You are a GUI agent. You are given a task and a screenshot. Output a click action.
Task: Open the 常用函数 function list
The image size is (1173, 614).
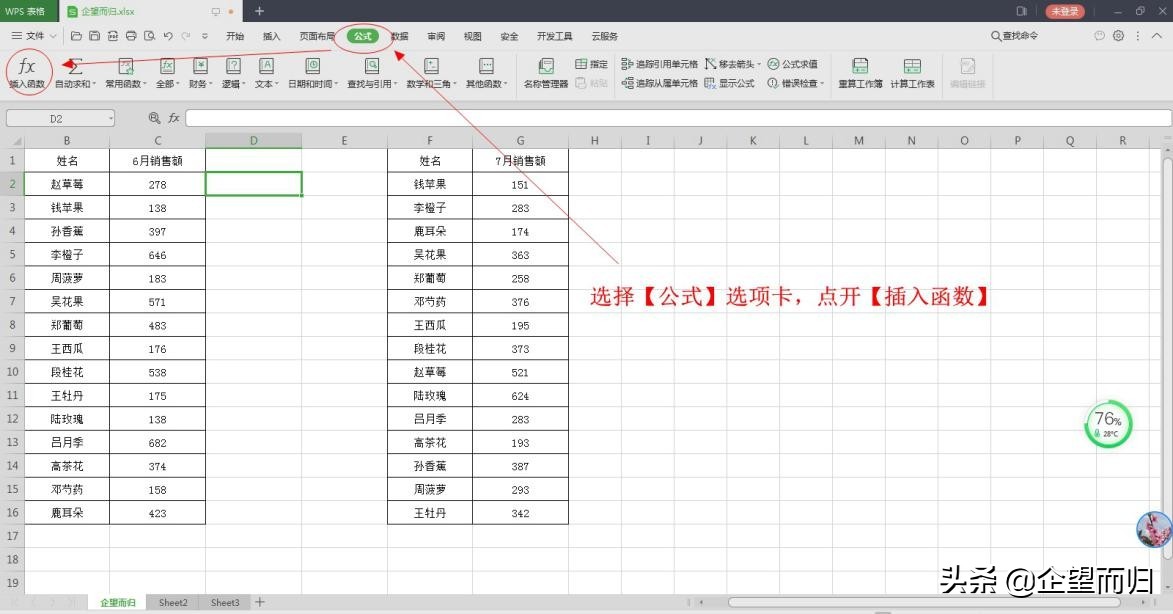tap(126, 73)
